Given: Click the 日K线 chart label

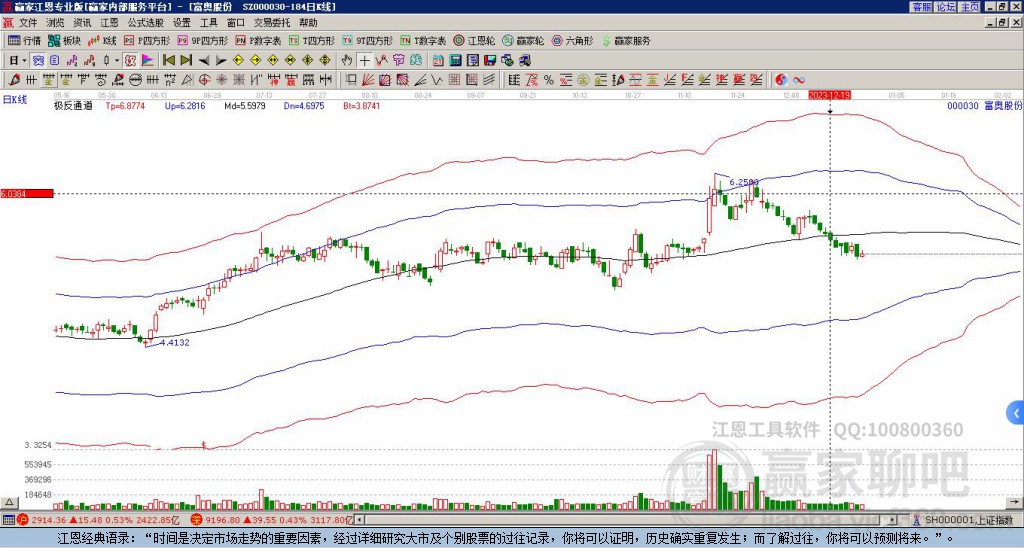Looking at the screenshot, I should 15,100.
